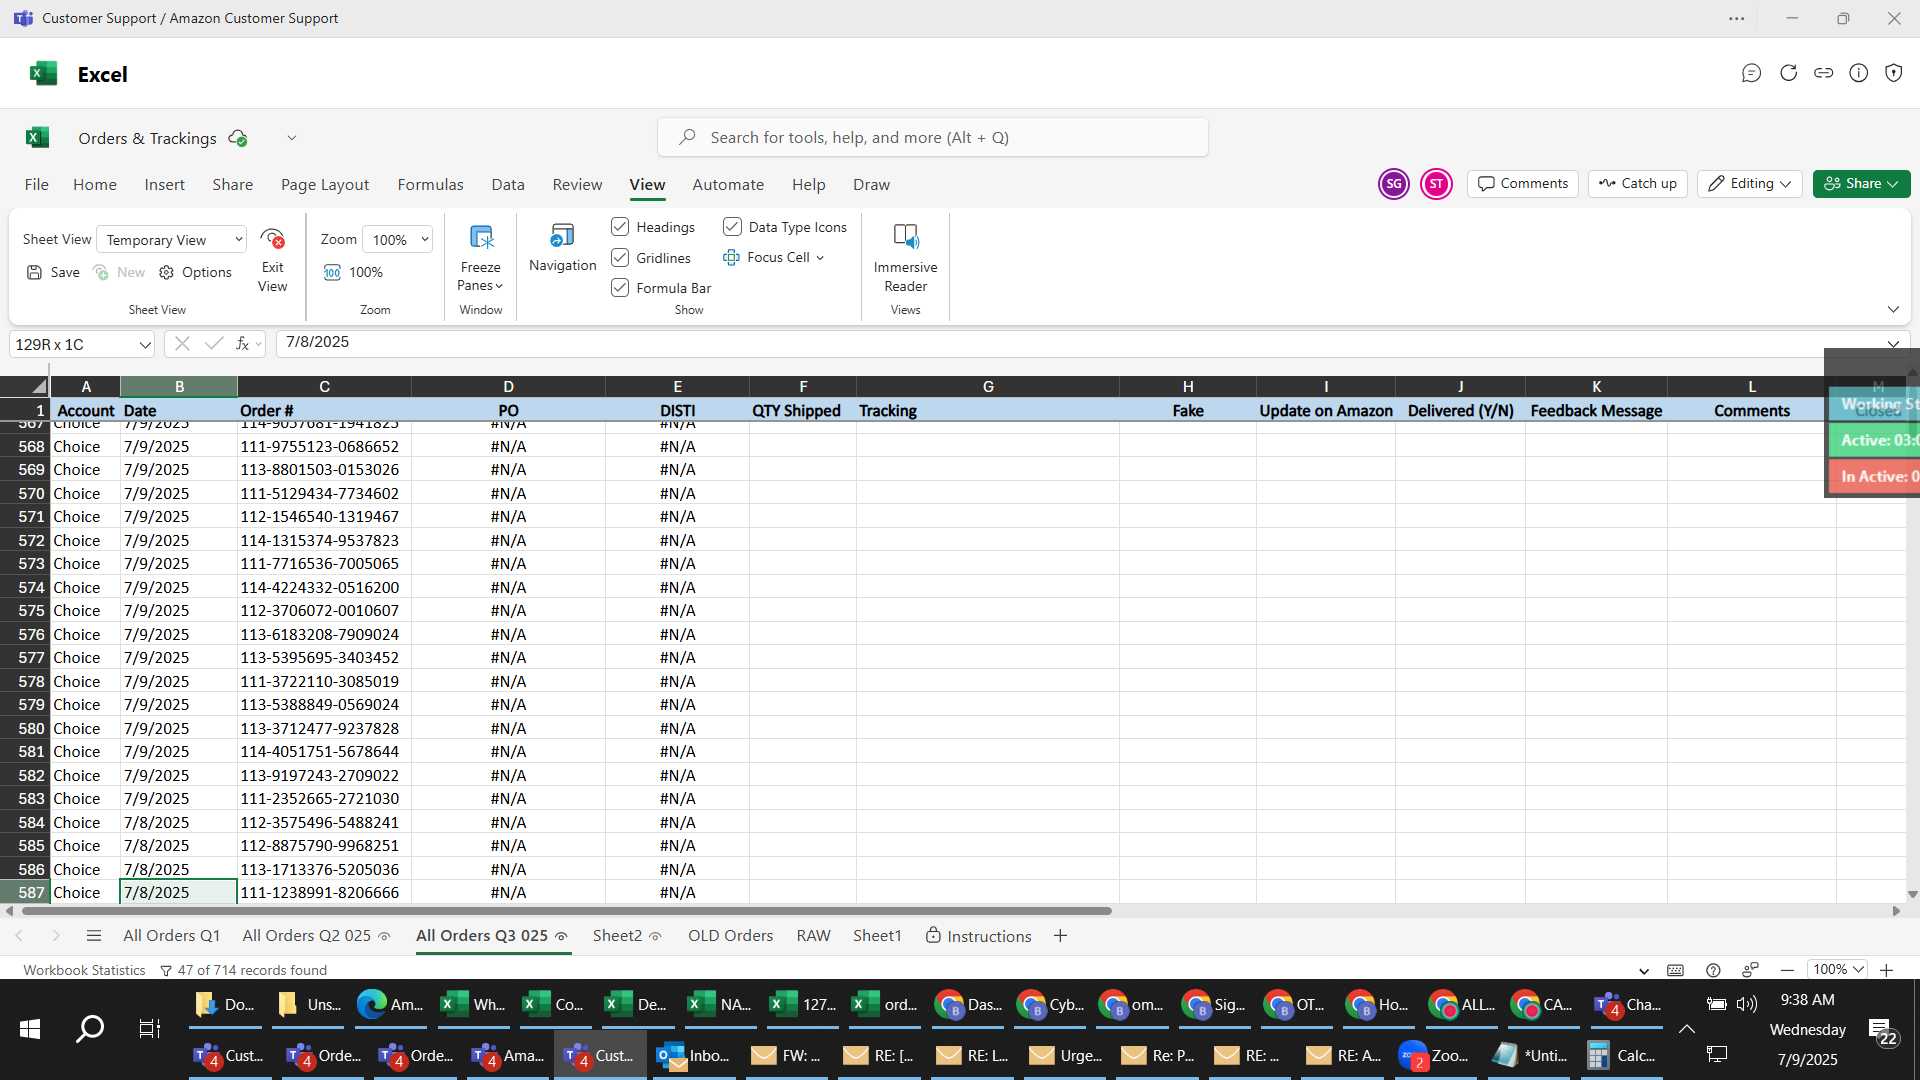Open the info circle icon

(1858, 73)
